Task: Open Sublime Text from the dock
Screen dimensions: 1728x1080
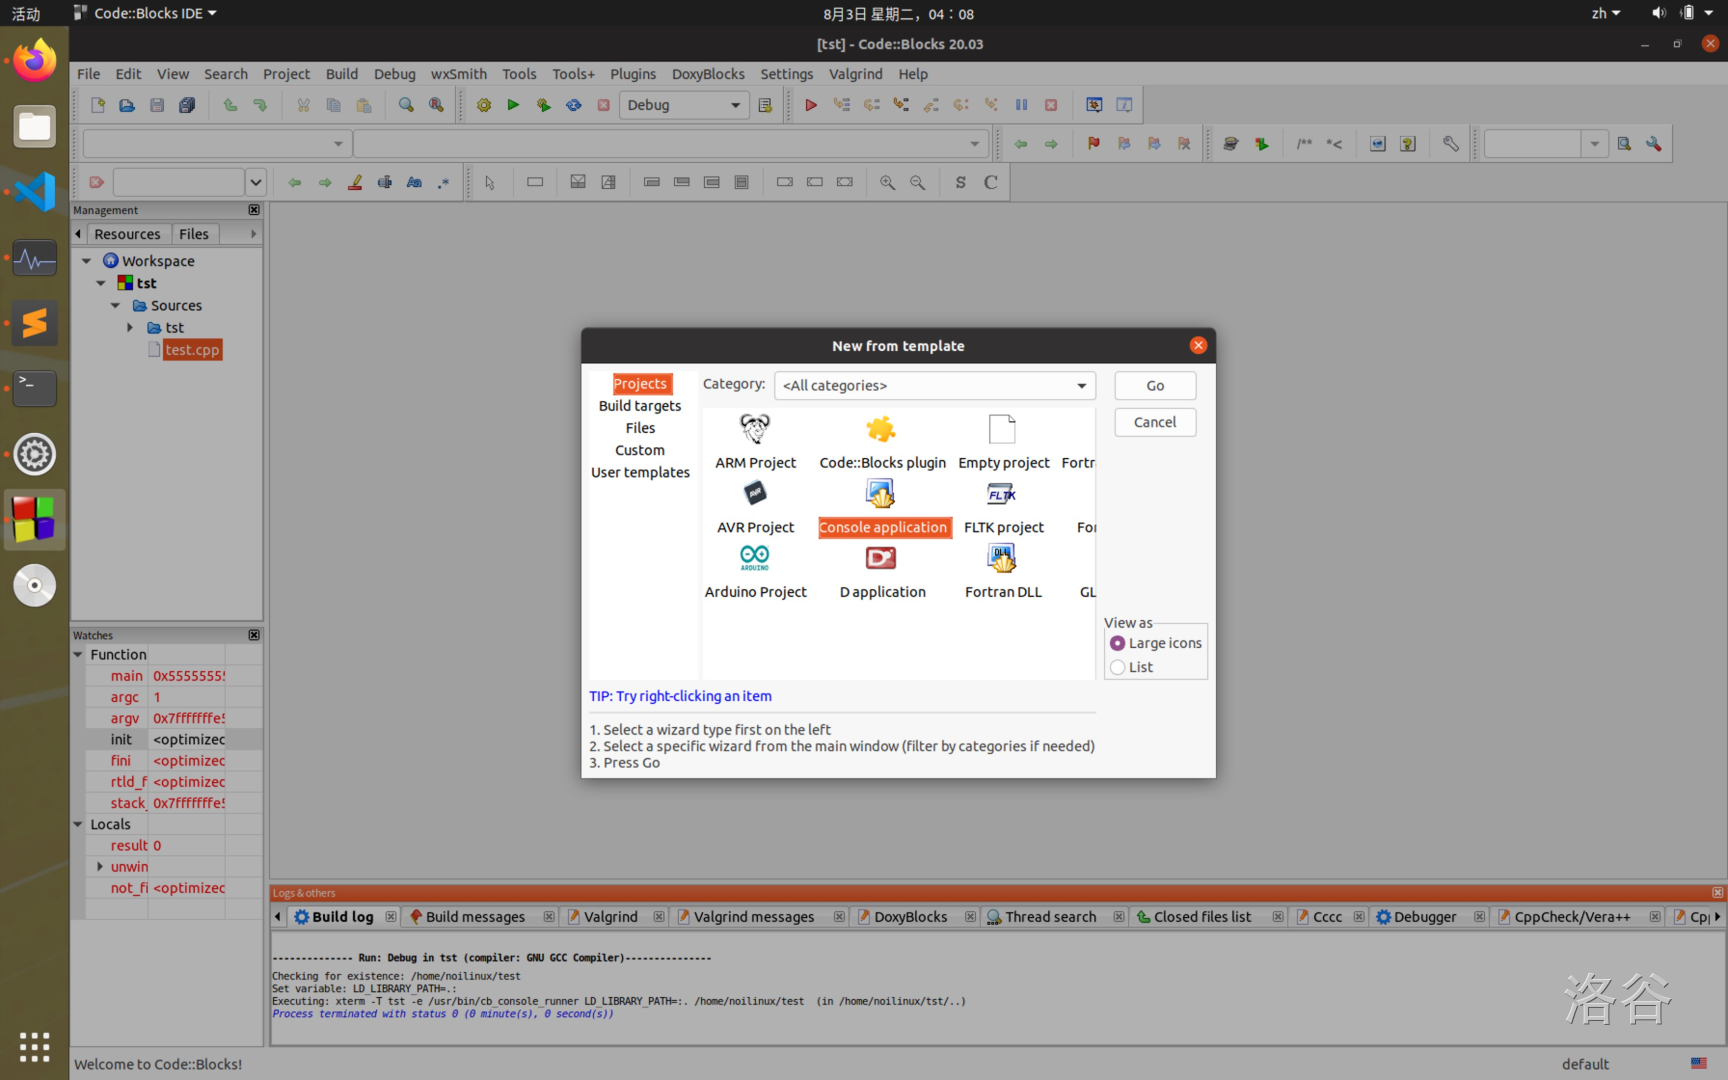Action: click(x=35, y=323)
